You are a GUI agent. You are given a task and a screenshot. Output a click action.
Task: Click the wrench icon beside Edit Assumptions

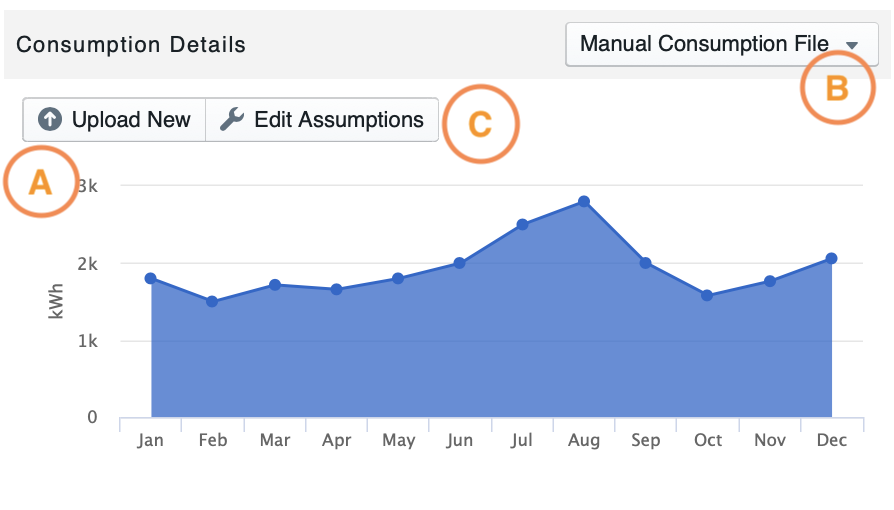[x=231, y=120]
